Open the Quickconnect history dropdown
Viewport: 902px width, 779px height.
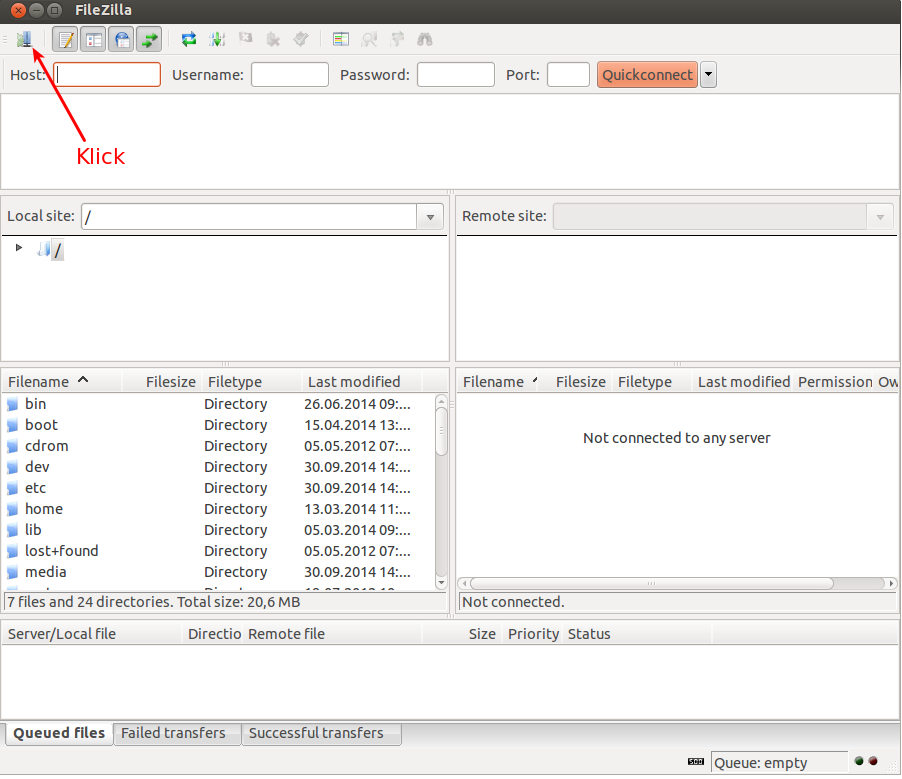[x=708, y=74]
